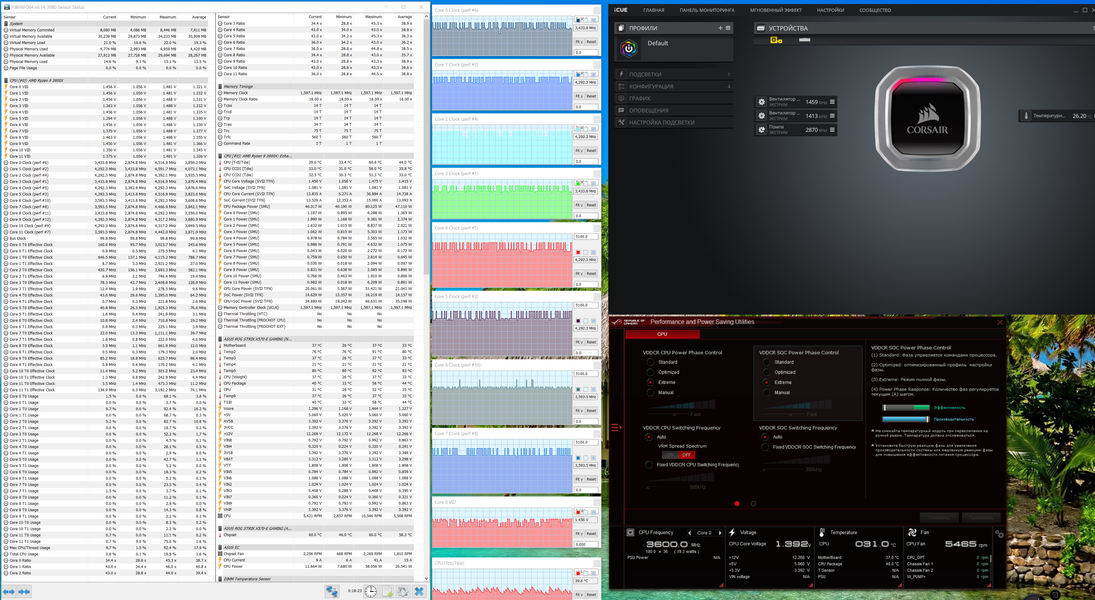Click the Fan icon in ASUS monitor panel
Image resolution: width=1095 pixels, height=600 pixels.
click(x=912, y=532)
